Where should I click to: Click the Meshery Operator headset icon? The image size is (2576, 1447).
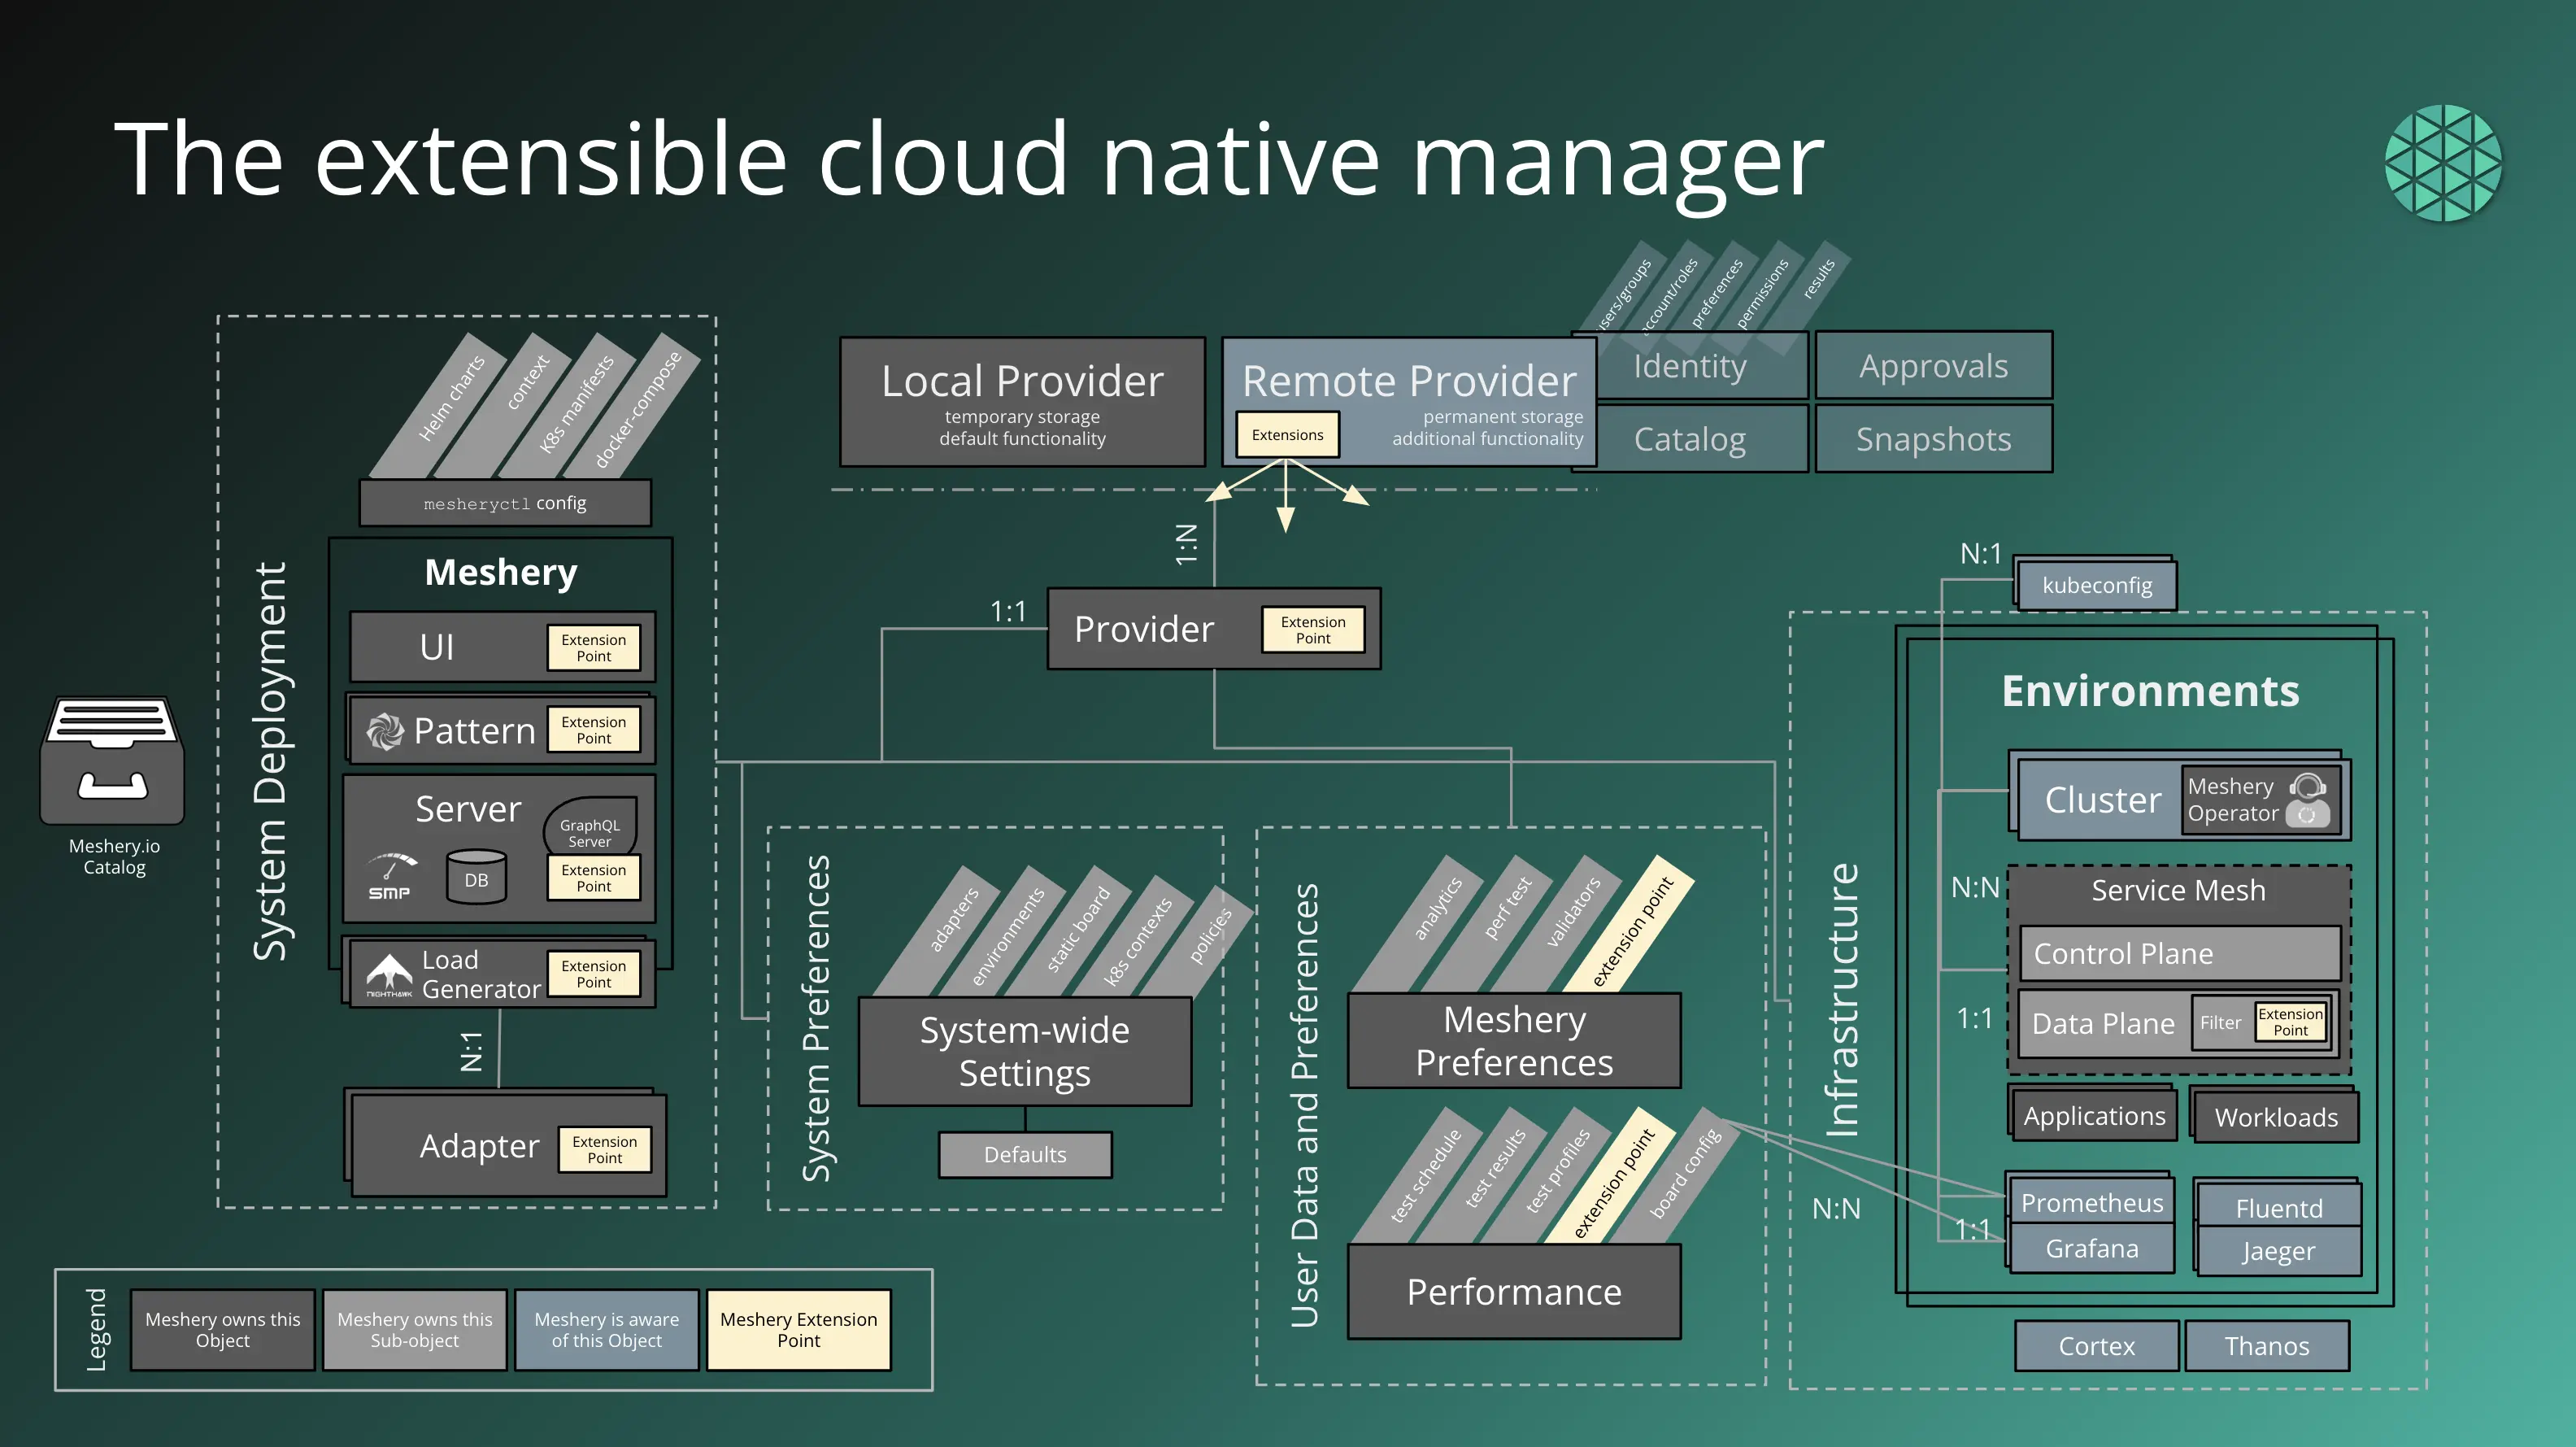point(2308,799)
